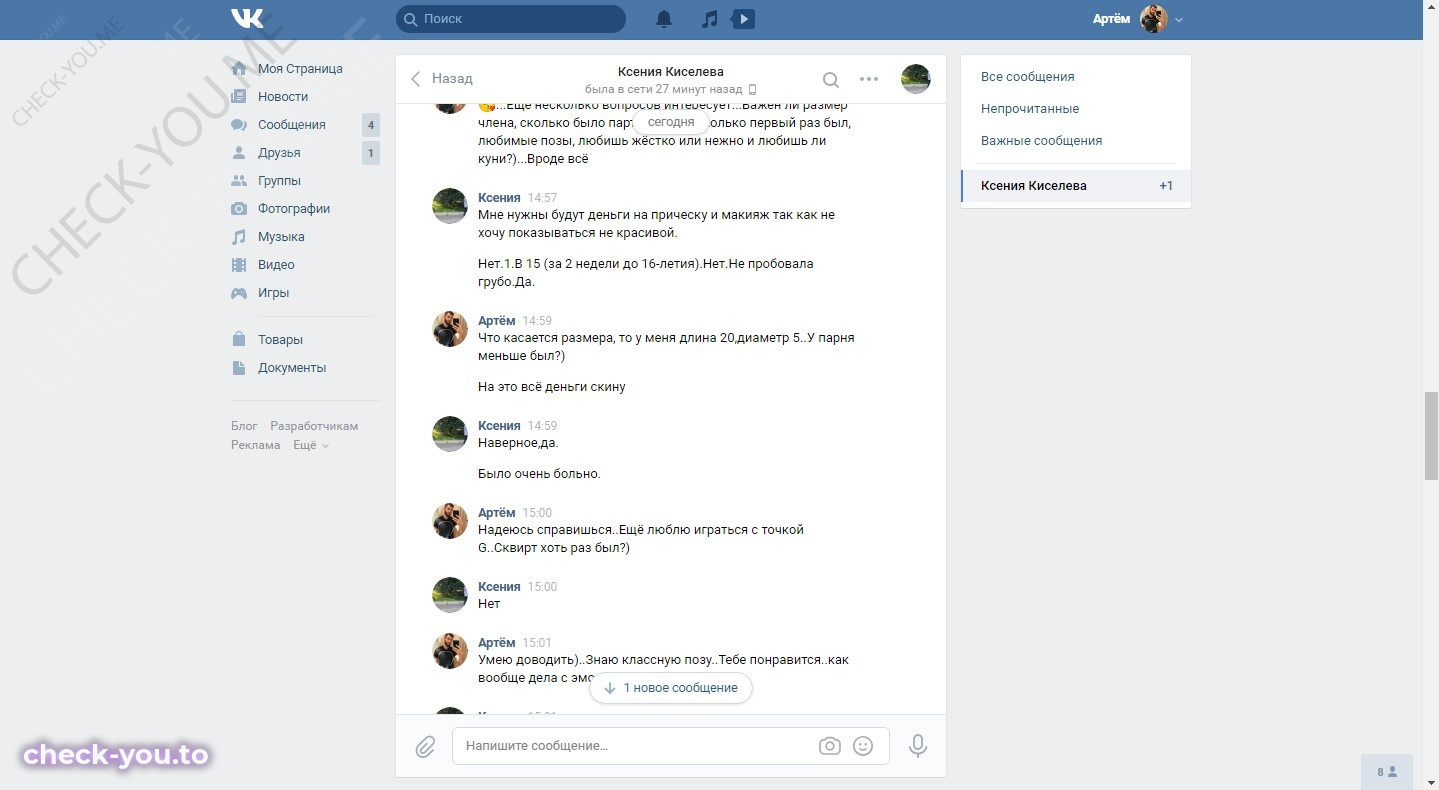Click the Ксения sender name at 14:57
Viewport: 1439px width, 790px height.
coord(499,198)
